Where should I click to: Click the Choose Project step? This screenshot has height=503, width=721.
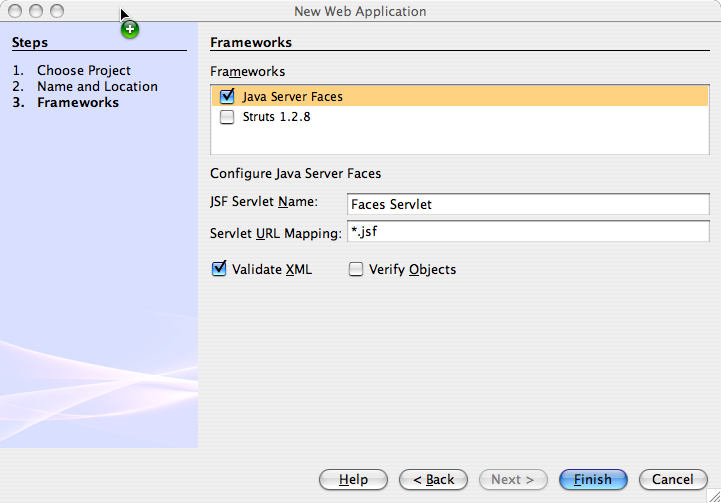84,71
